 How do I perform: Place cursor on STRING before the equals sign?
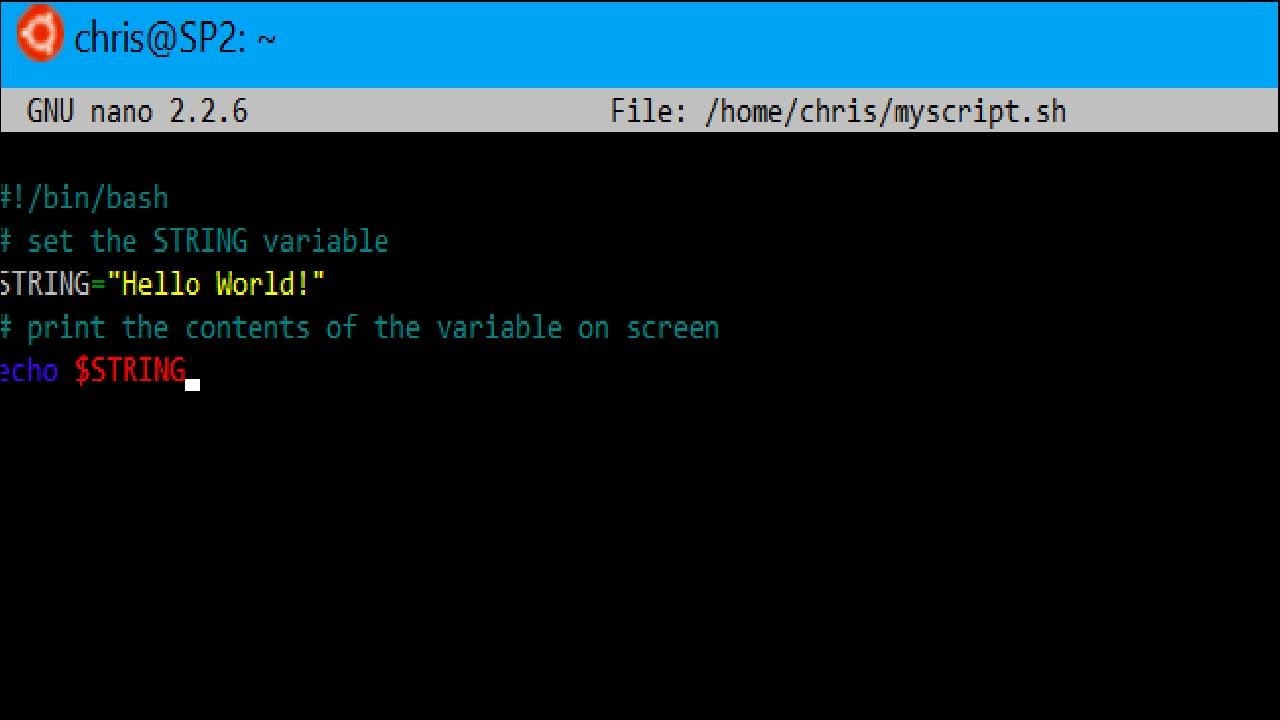(x=45, y=284)
